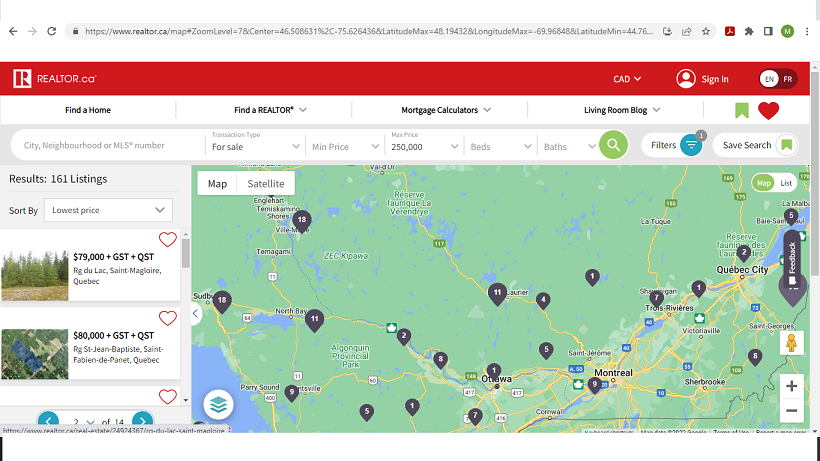This screenshot has height=461, width=820.
Task: Open map layers icon button
Action: click(x=218, y=405)
